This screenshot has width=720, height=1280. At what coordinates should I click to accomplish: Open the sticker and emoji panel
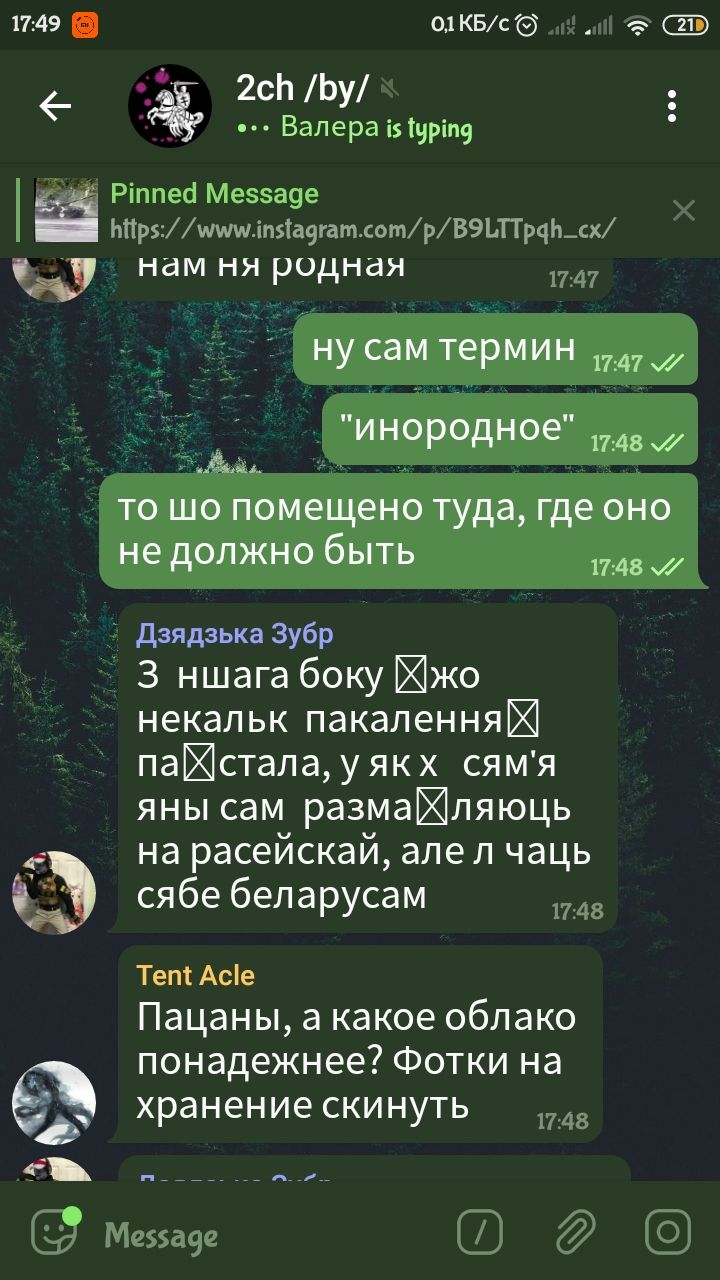pyautogui.click(x=54, y=1231)
